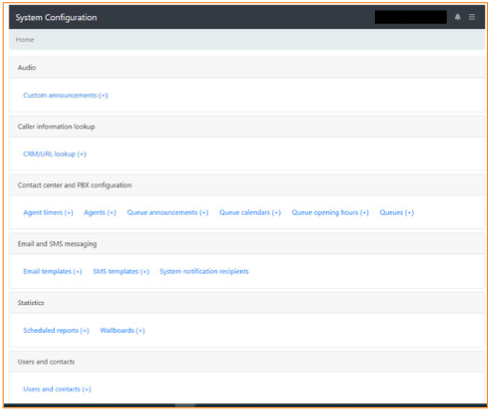
Task: Open System notification recipients
Action: coord(204,272)
